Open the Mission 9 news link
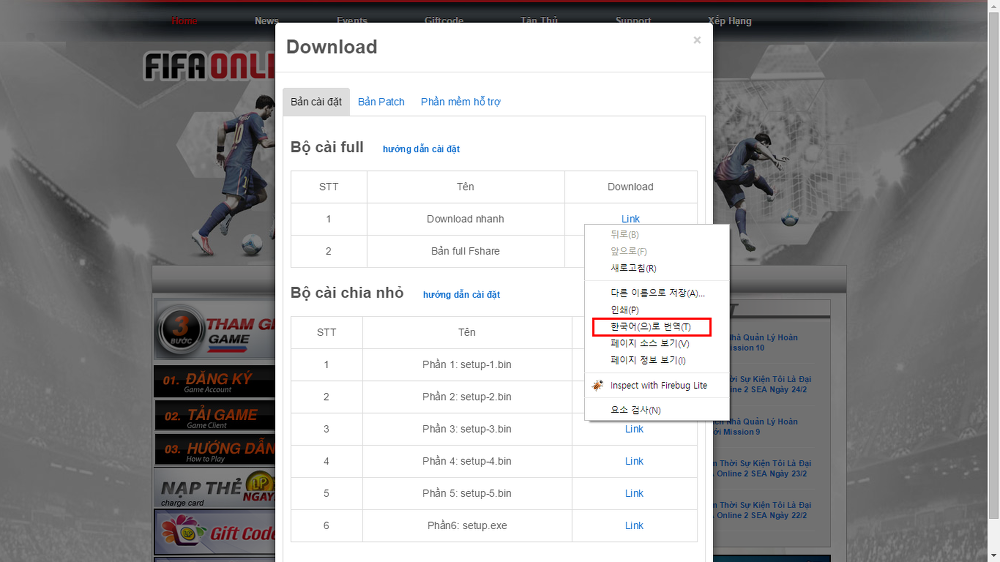Viewport: 1000px width, 562px height. 755,427
